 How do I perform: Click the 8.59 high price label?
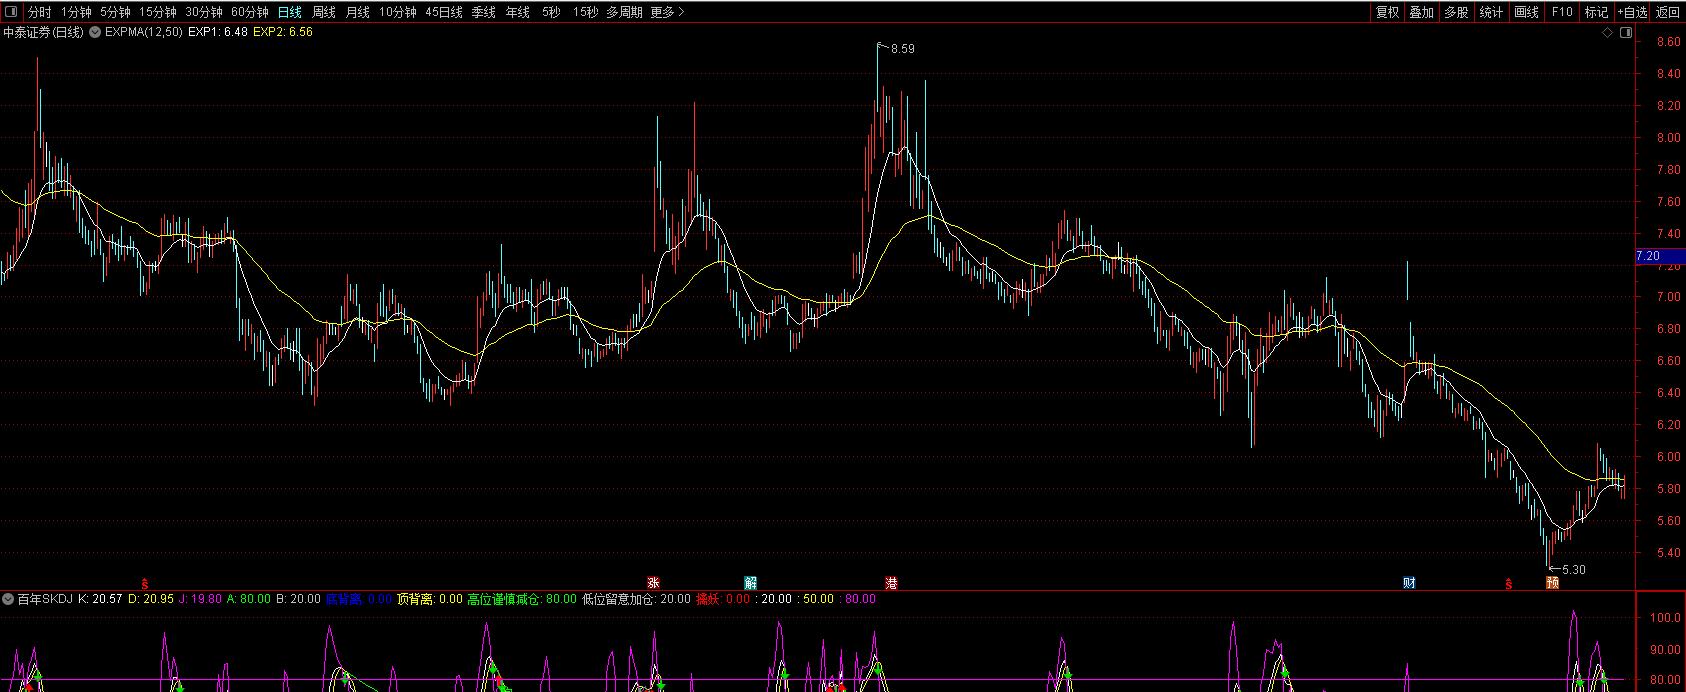[x=902, y=48]
